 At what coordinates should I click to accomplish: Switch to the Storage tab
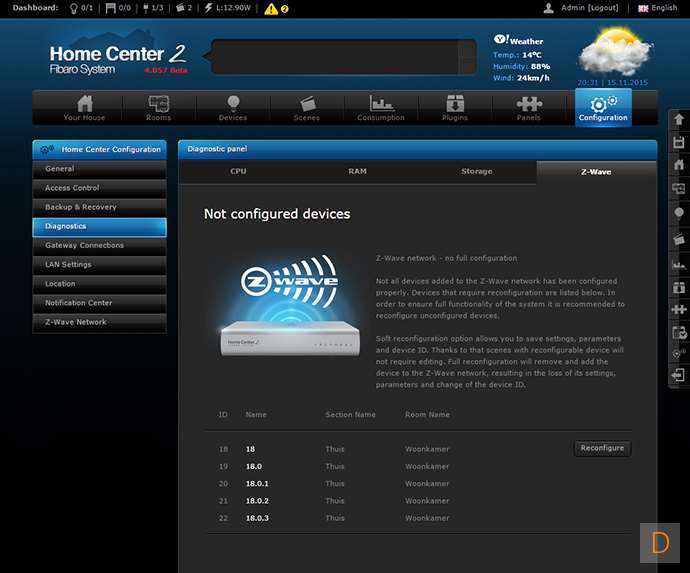(476, 171)
